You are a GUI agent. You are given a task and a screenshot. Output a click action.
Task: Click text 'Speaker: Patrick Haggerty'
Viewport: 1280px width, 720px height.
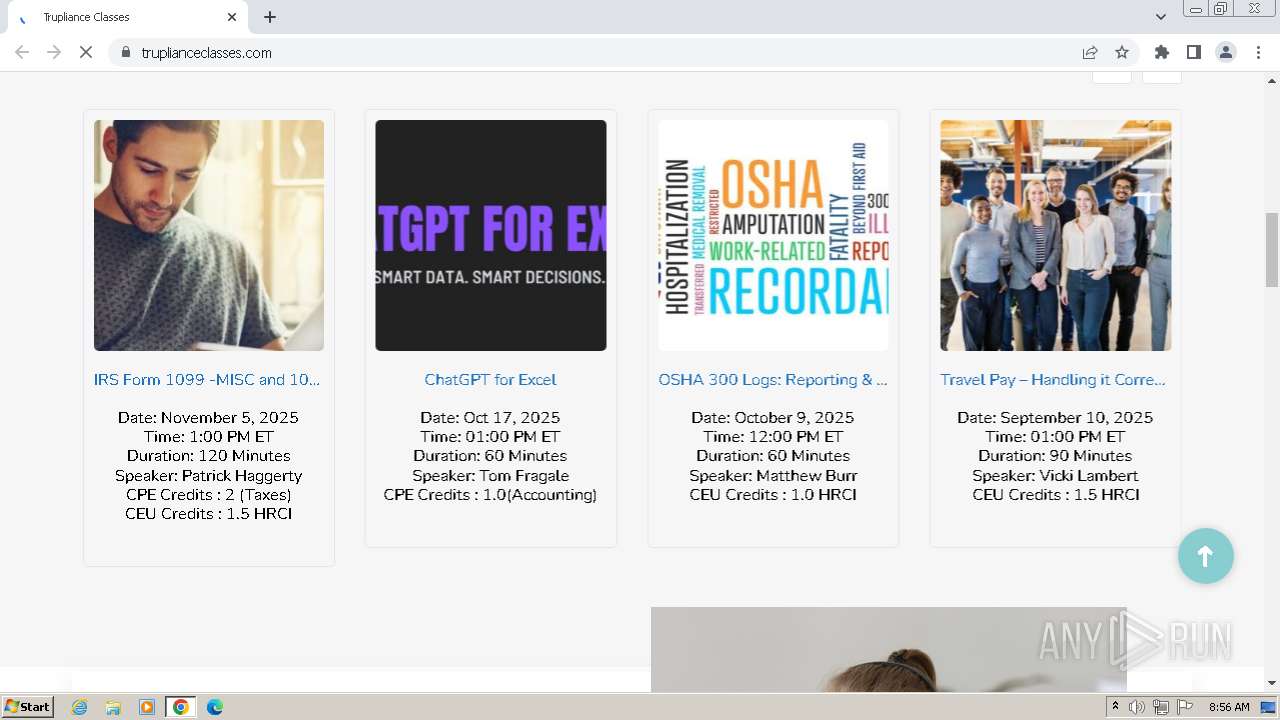[208, 476]
